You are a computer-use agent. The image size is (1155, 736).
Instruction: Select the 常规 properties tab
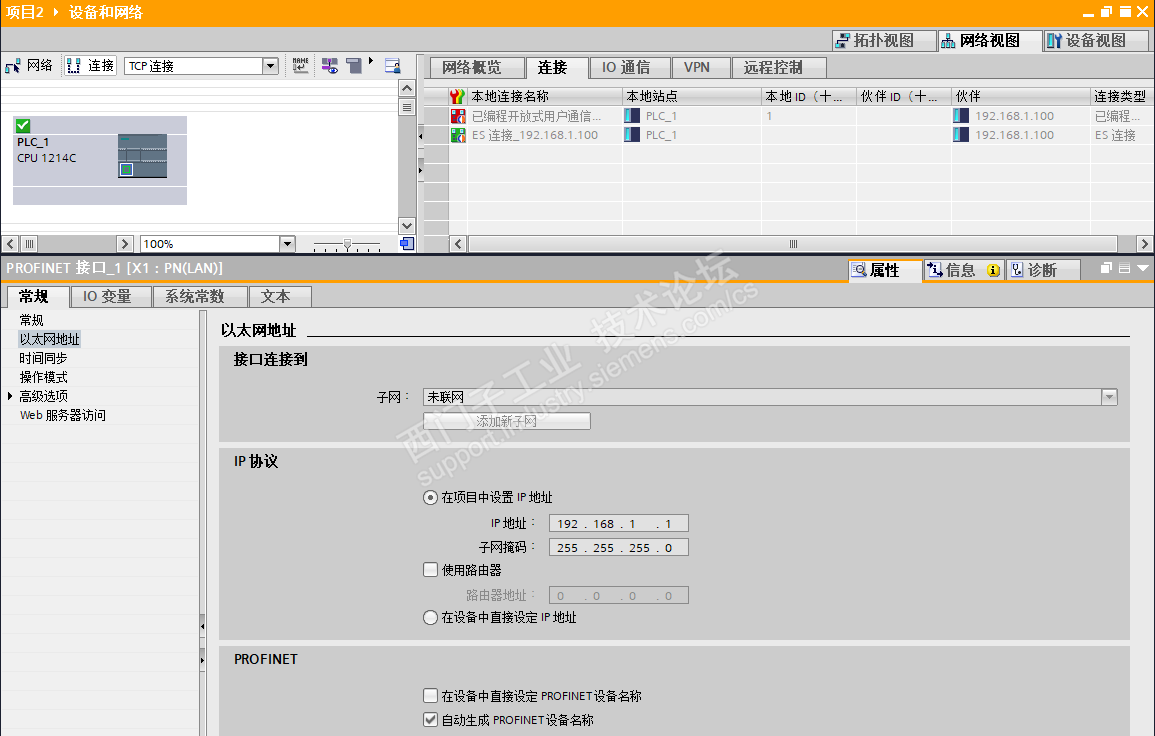click(x=38, y=296)
